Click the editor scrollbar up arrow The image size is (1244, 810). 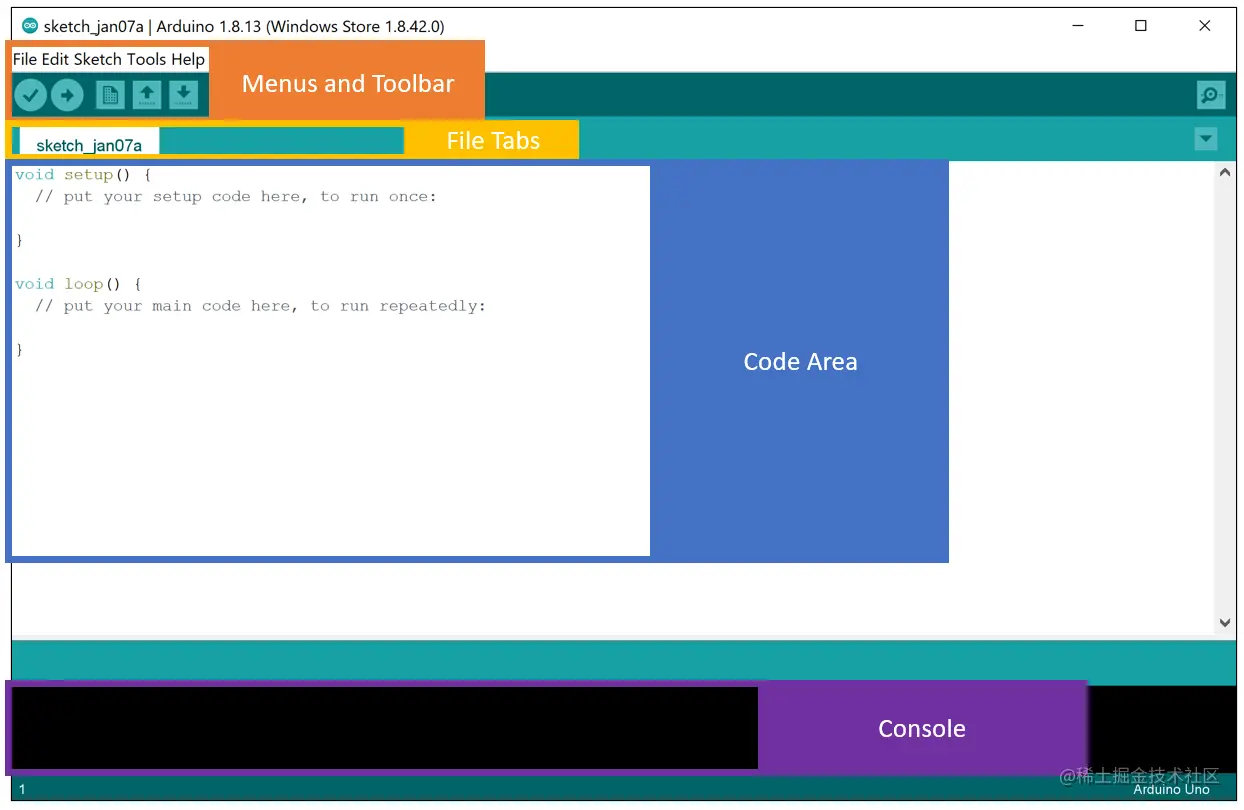tap(1224, 171)
